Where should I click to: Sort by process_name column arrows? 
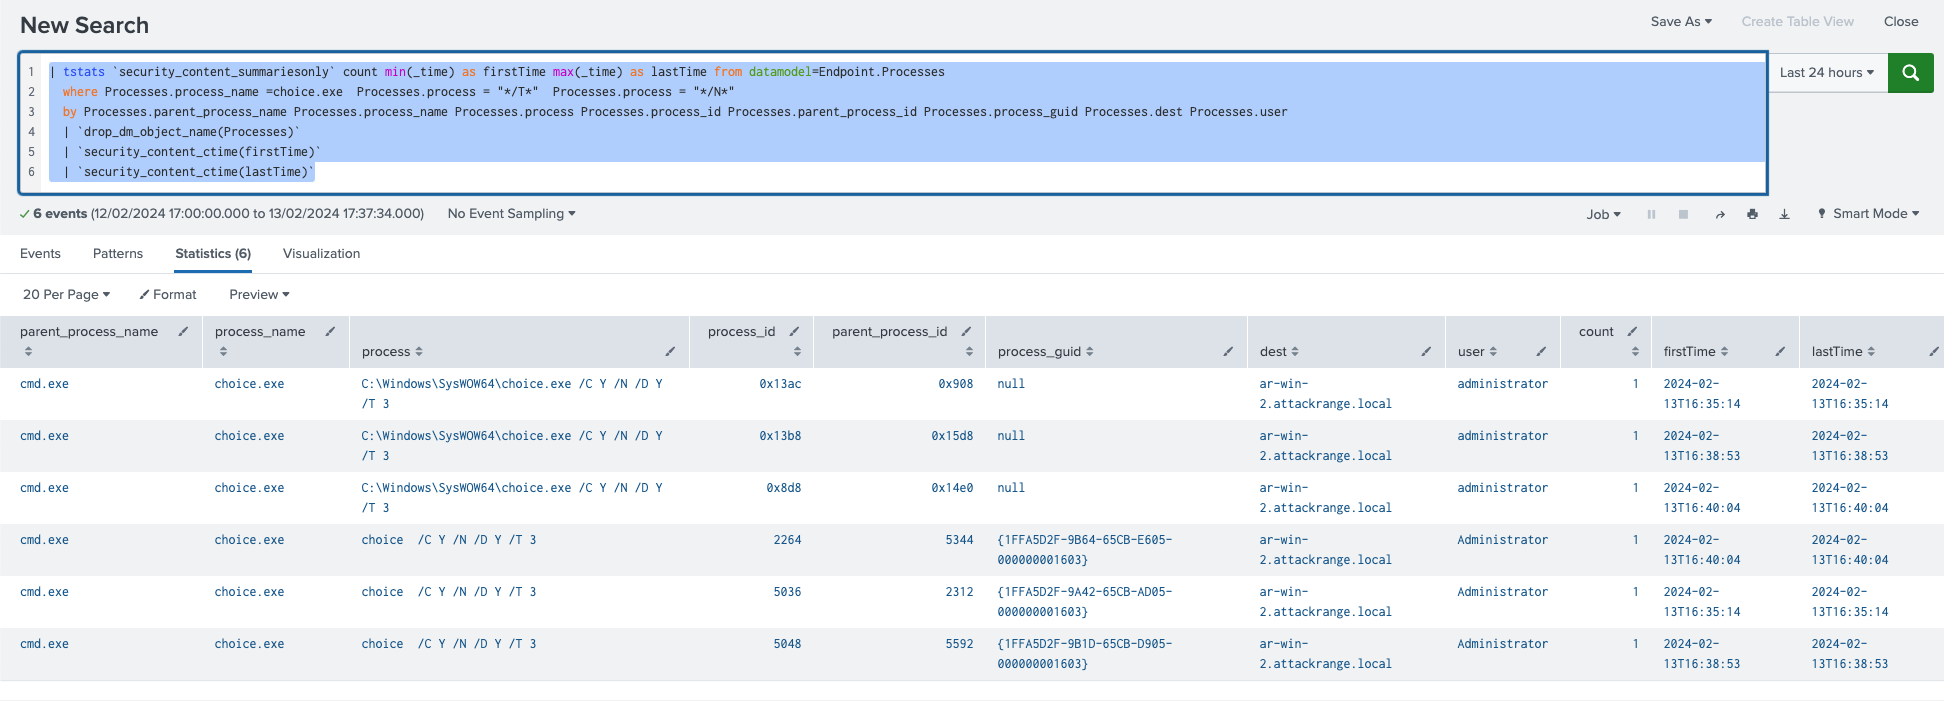coord(223,352)
